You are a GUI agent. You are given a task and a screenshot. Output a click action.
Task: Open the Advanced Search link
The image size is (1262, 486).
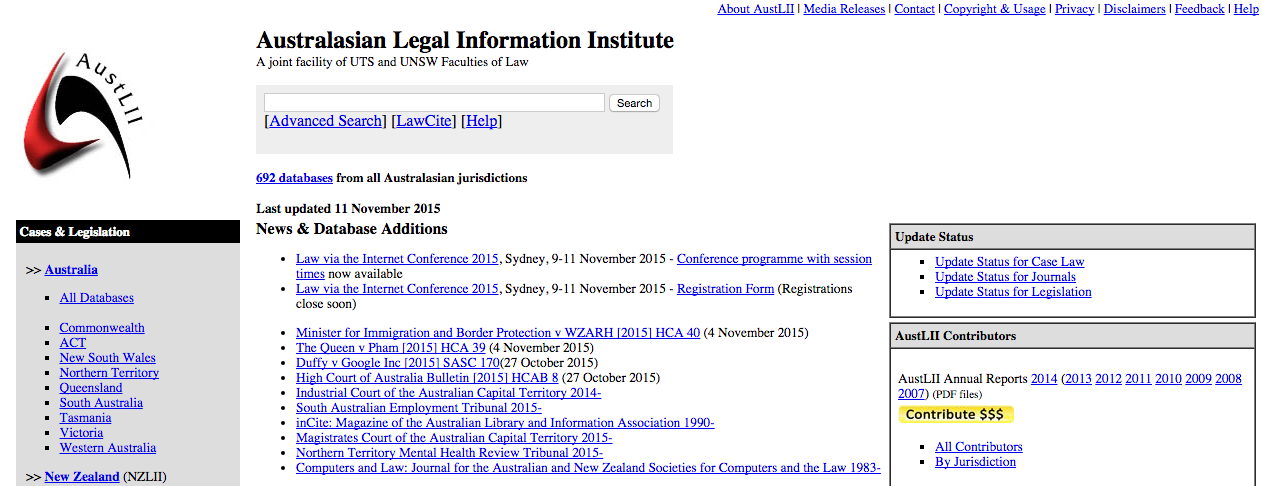(325, 121)
